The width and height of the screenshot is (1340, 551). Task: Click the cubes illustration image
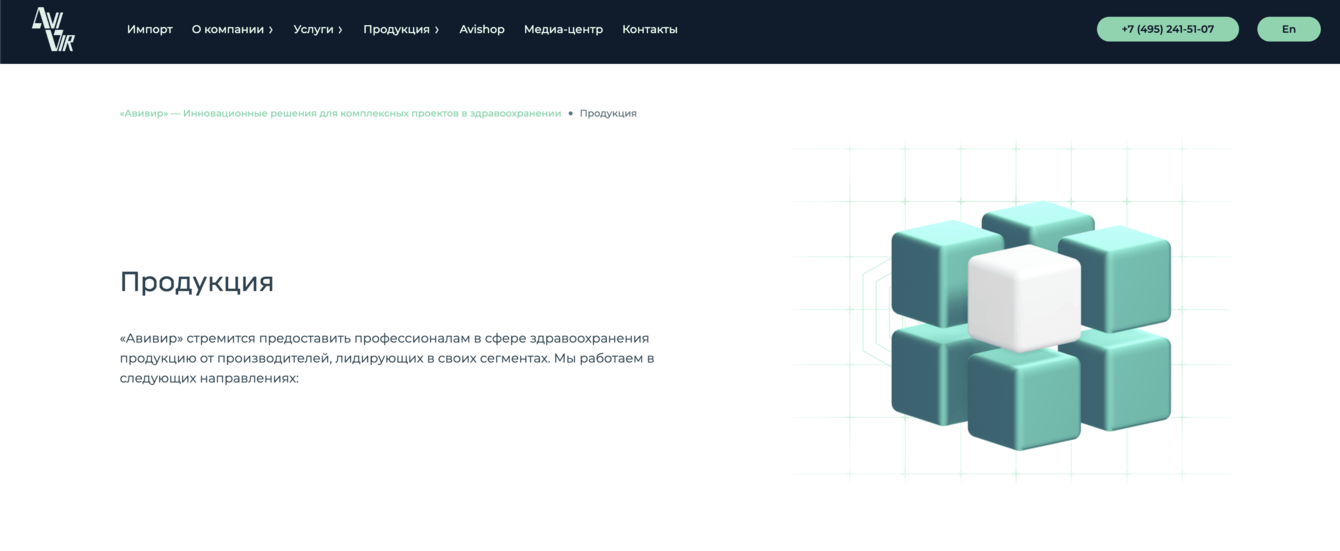coord(1012,312)
